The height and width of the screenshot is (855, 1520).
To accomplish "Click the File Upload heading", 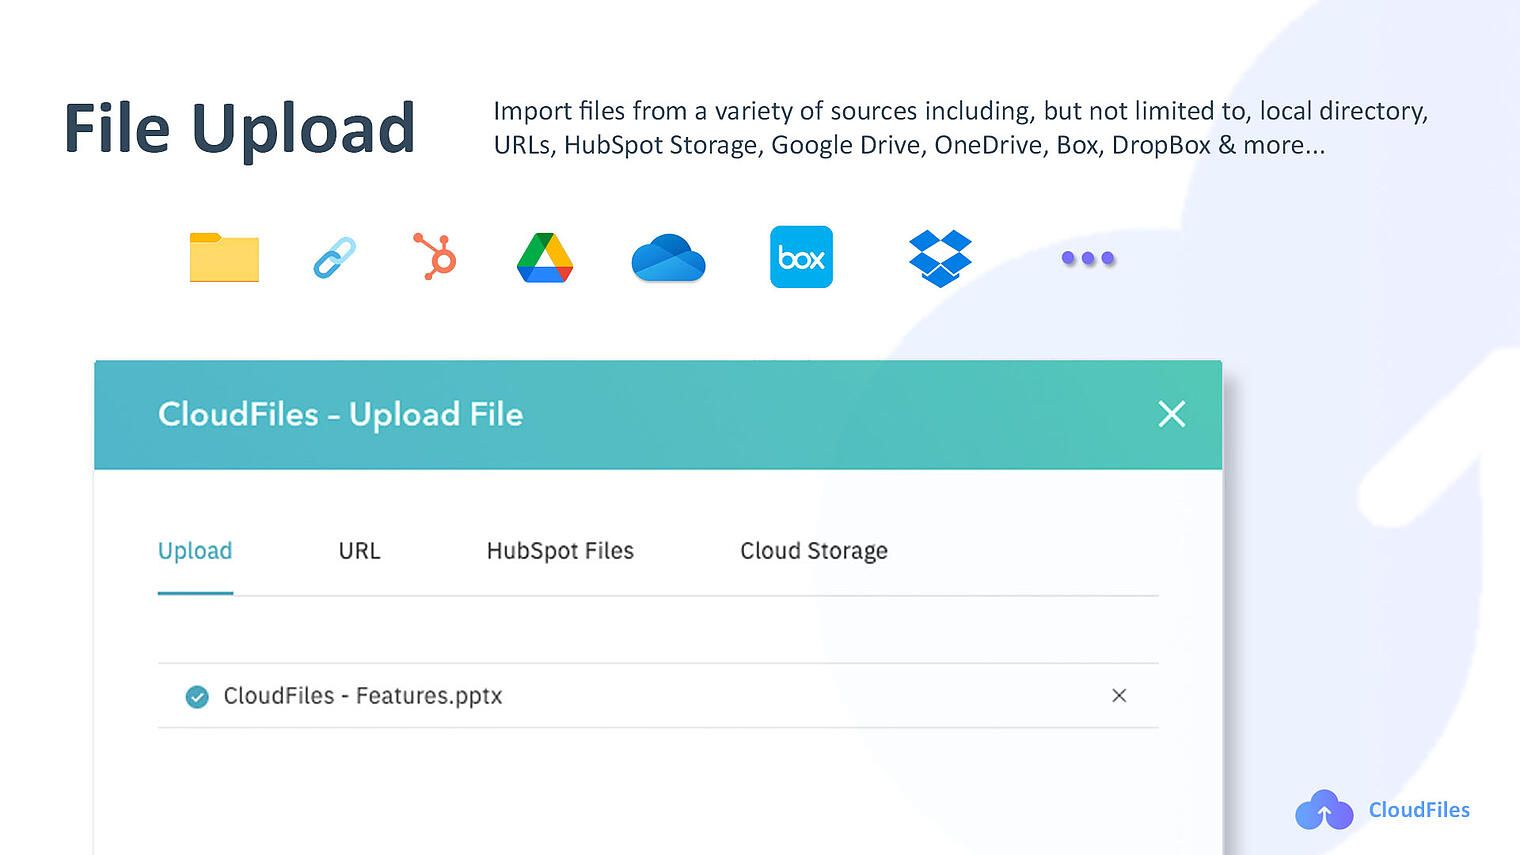I will tap(240, 128).
